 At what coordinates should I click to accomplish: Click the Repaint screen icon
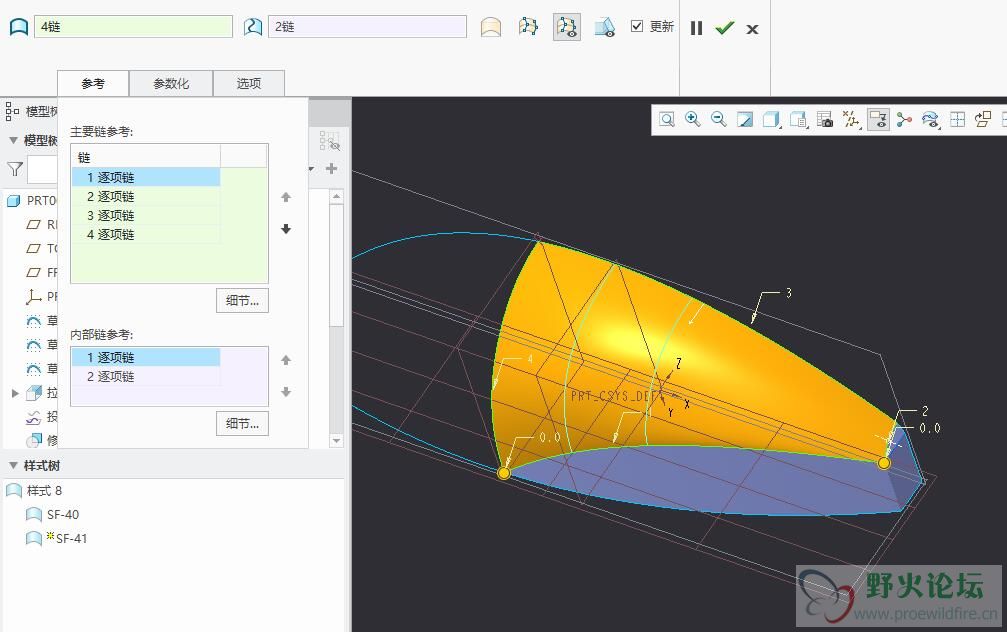(x=745, y=119)
